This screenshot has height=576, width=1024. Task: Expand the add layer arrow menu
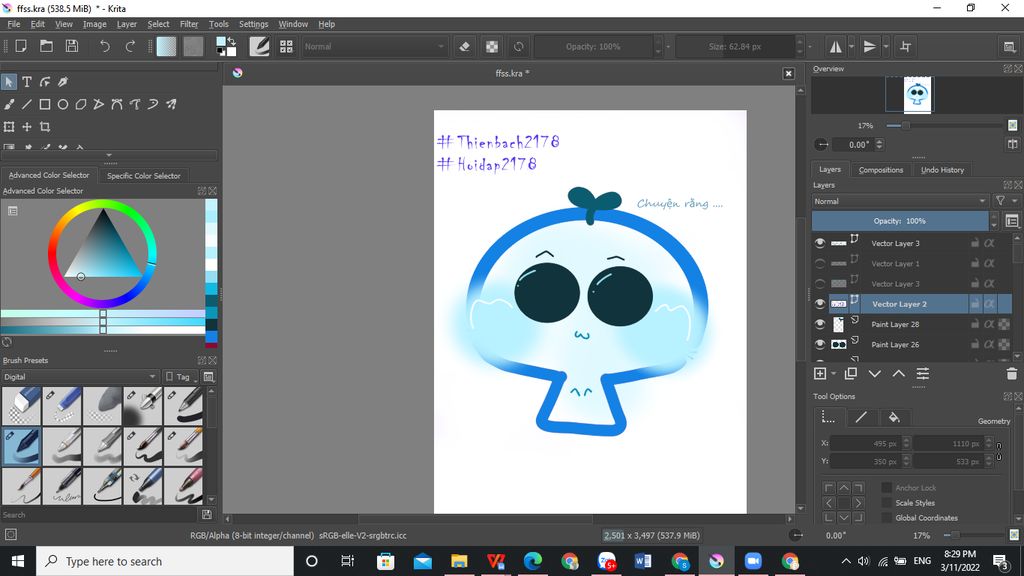point(833,374)
